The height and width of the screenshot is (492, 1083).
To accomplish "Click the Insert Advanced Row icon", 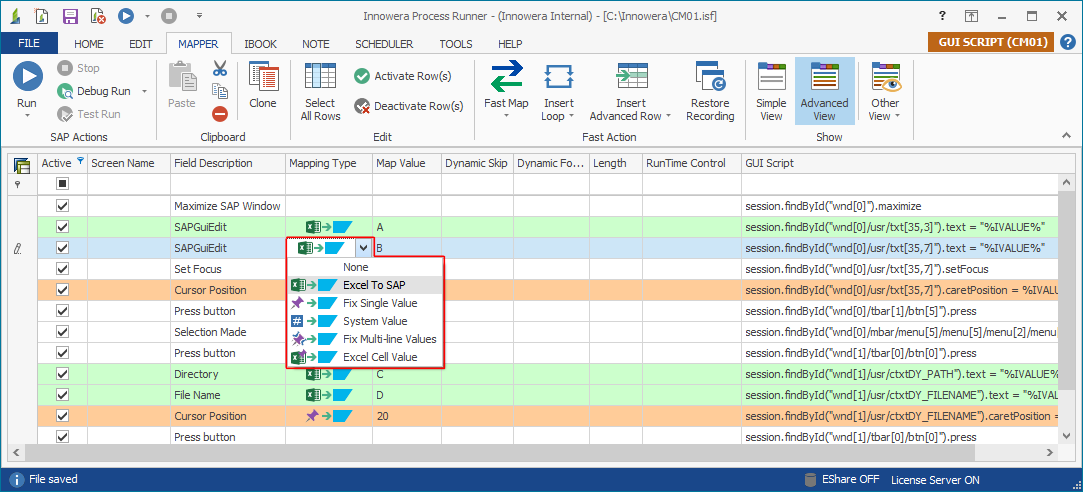I will pyautogui.click(x=631, y=76).
